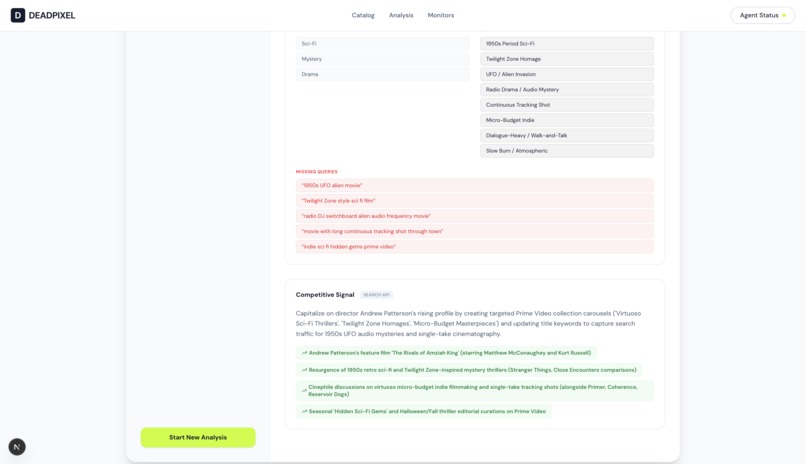Click the Twilight Zone Homage tag
The width and height of the screenshot is (806, 464).
click(x=567, y=59)
